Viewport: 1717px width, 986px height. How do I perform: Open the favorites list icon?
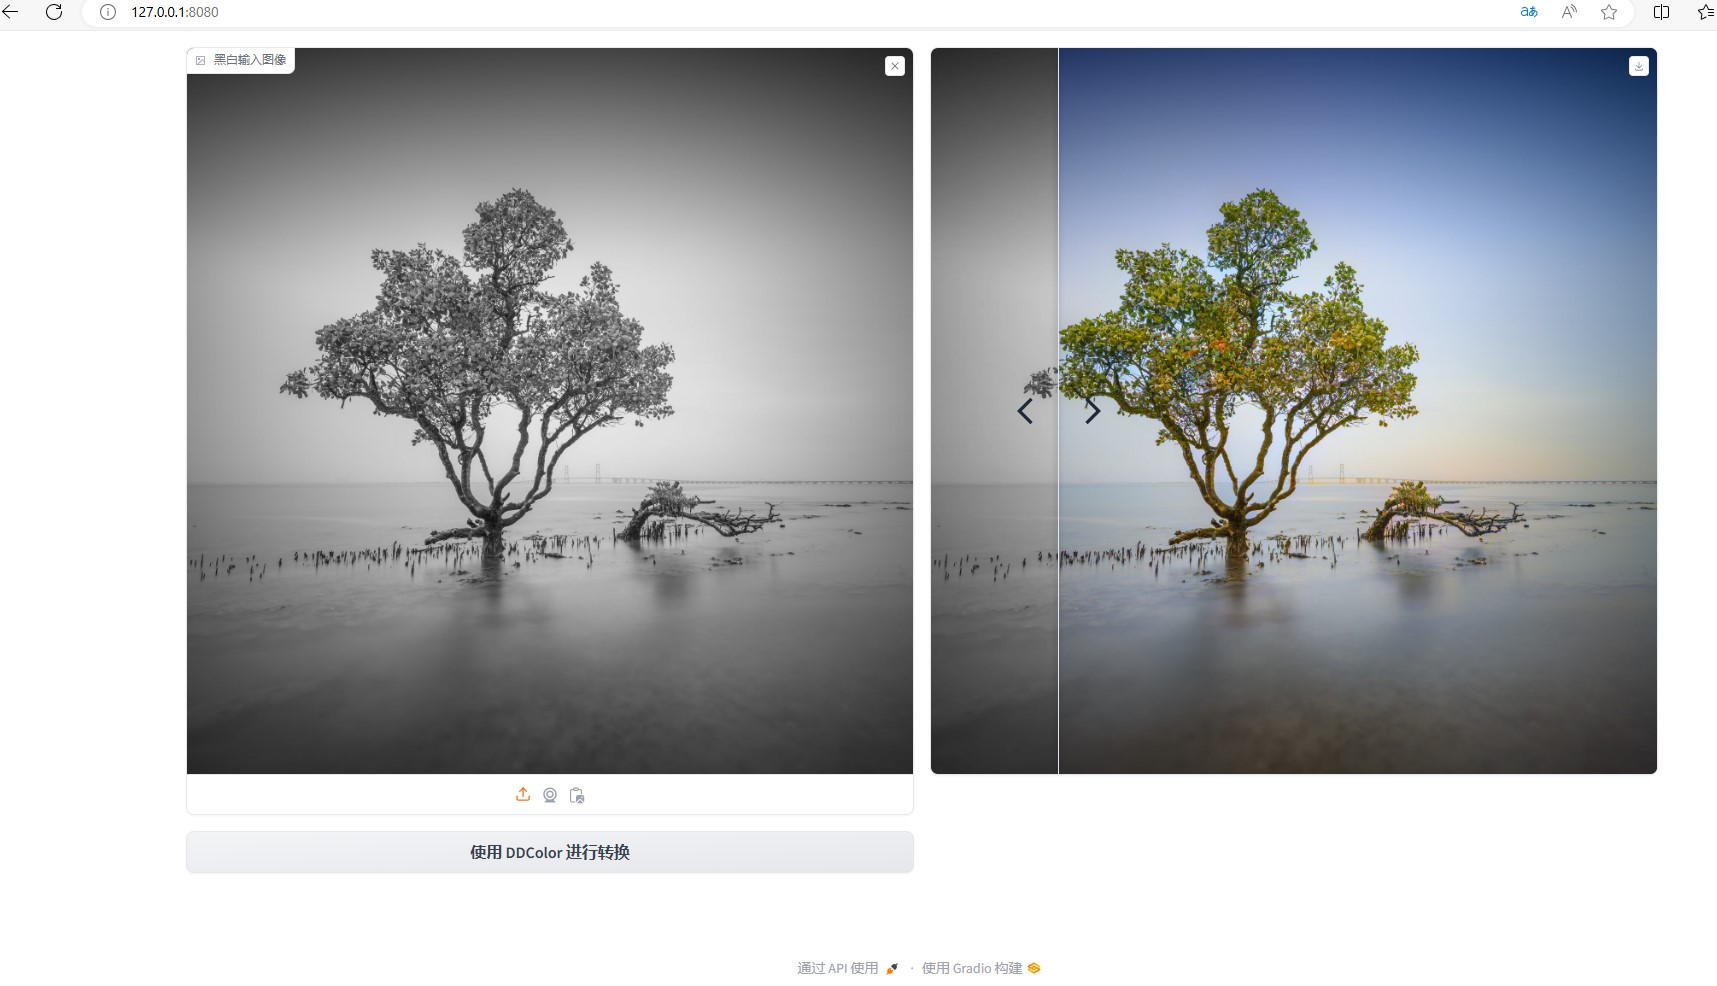point(1706,12)
